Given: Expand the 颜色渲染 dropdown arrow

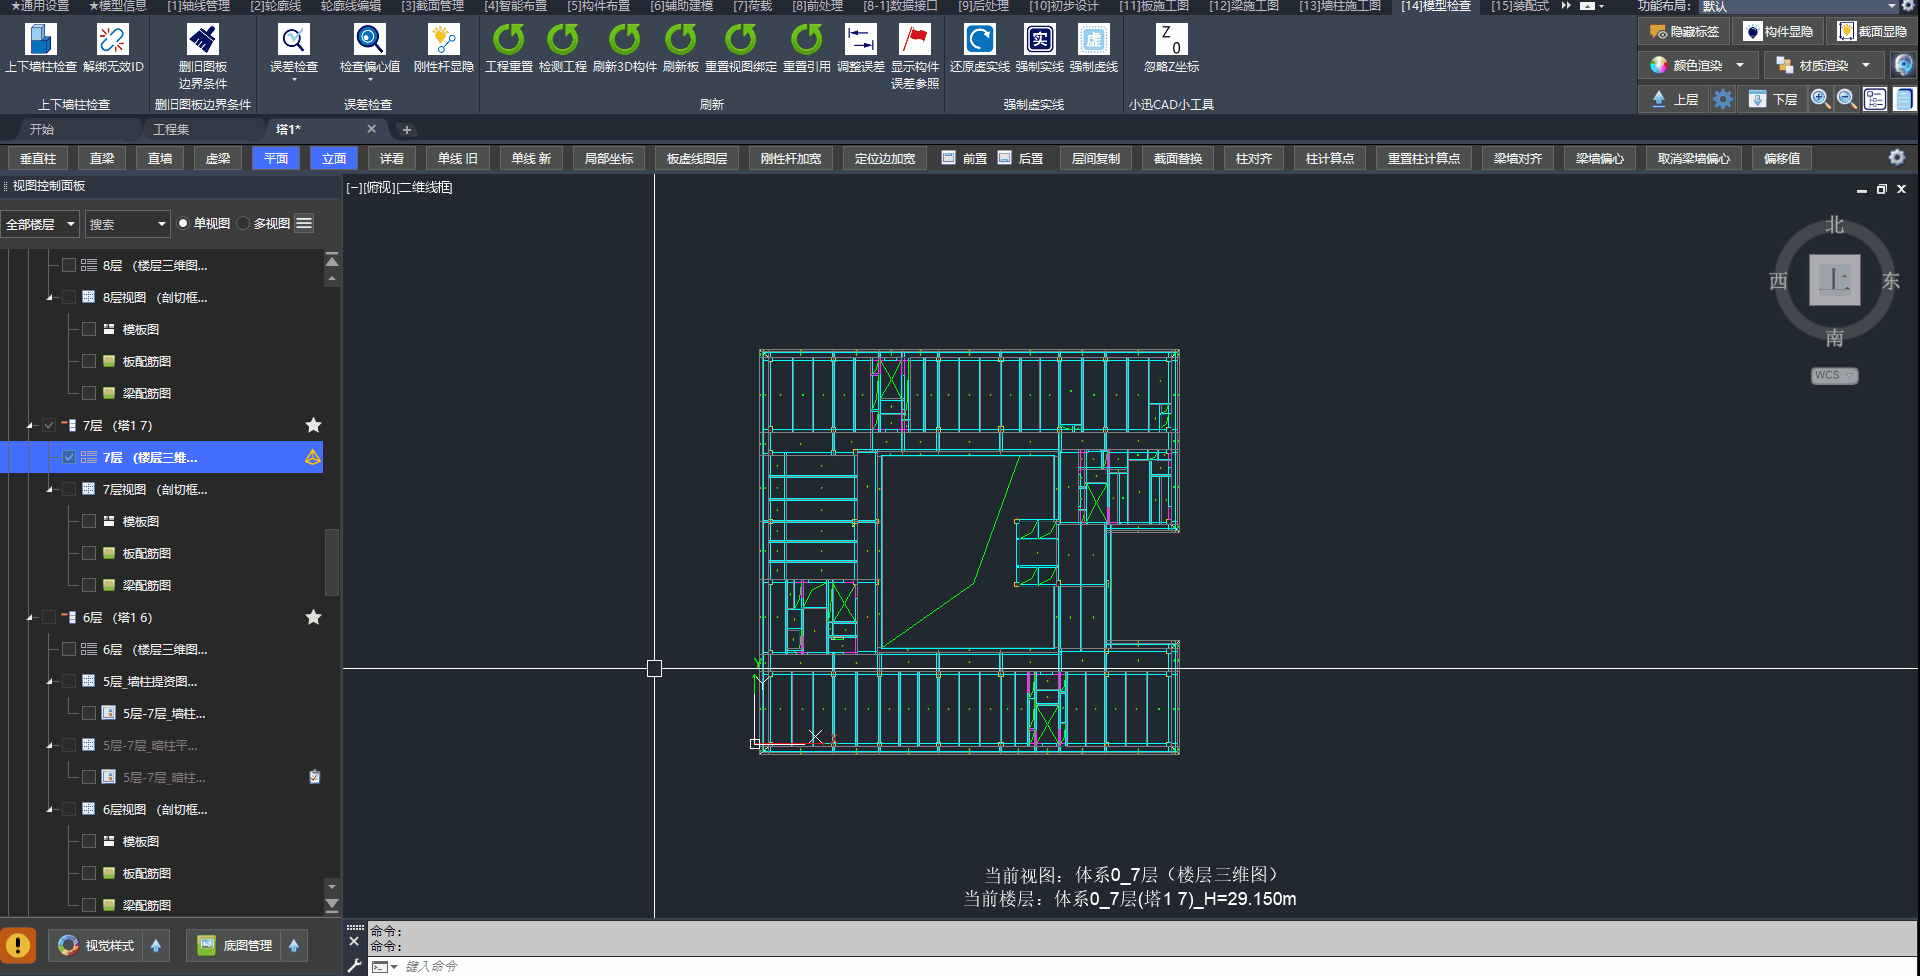Looking at the screenshot, I should point(1740,66).
